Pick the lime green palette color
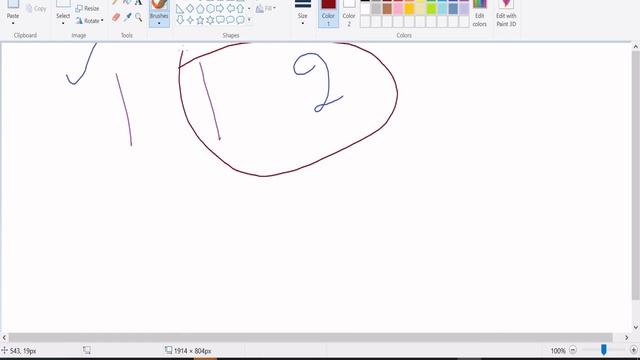The image size is (640, 360). click(x=431, y=9)
